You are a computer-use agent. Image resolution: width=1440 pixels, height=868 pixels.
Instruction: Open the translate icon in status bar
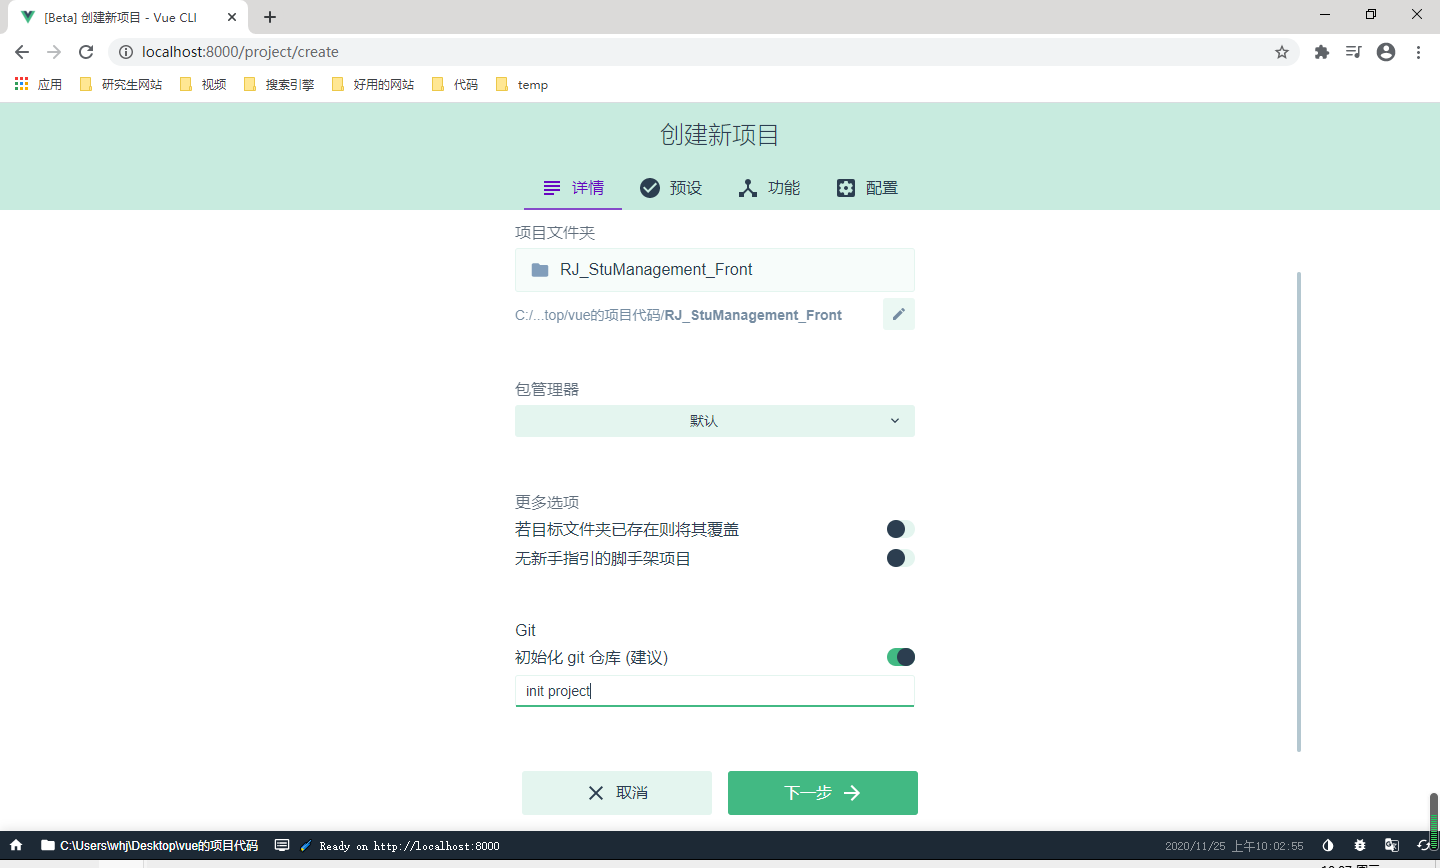tap(1392, 845)
